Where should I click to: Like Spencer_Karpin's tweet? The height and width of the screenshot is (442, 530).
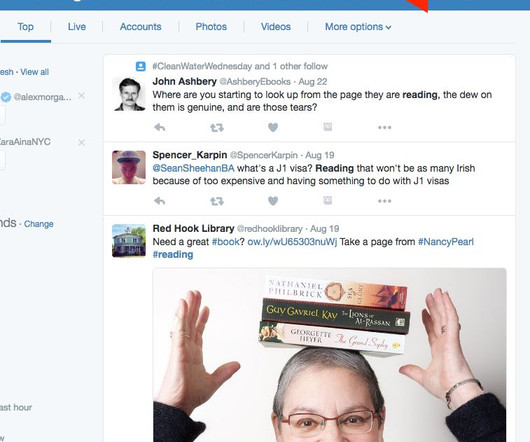click(273, 201)
